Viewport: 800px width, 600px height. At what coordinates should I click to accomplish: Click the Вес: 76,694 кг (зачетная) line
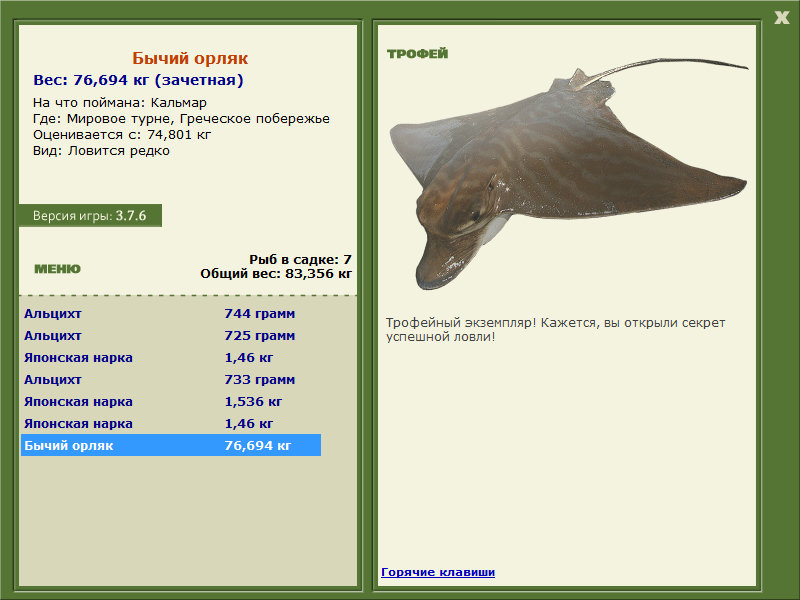click(x=138, y=80)
